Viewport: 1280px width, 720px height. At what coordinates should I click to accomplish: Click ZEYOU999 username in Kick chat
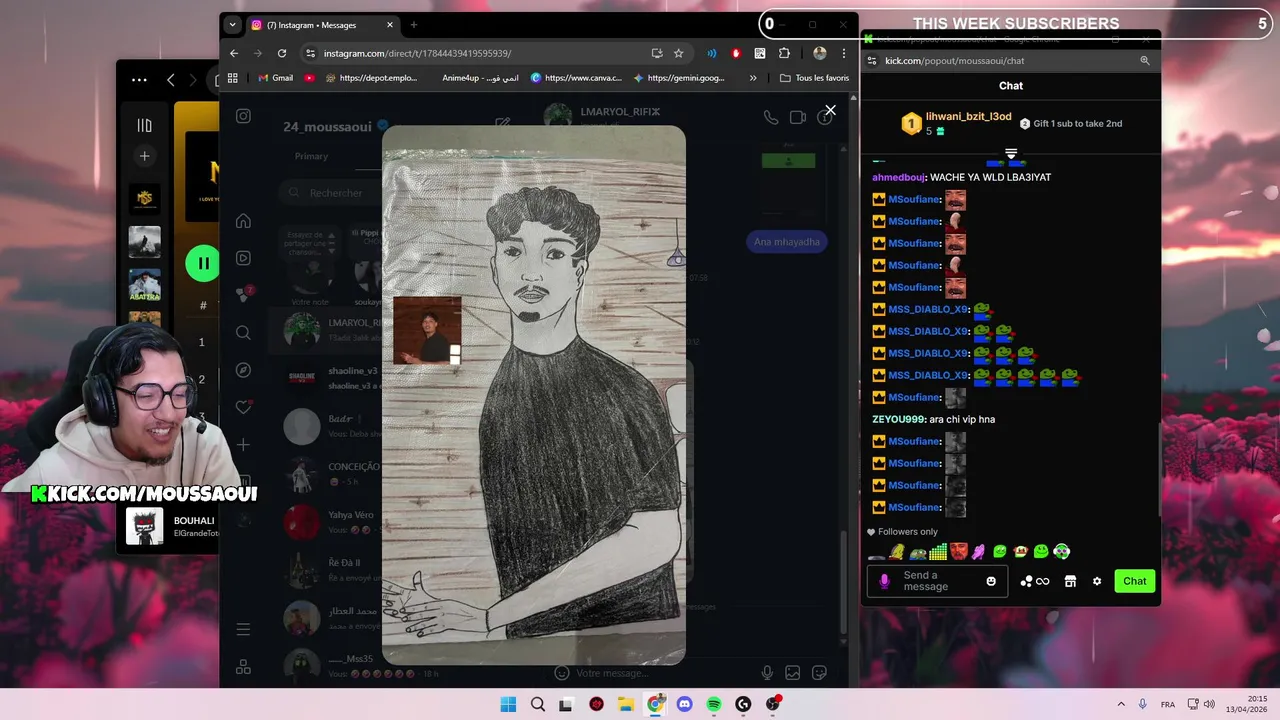899,419
